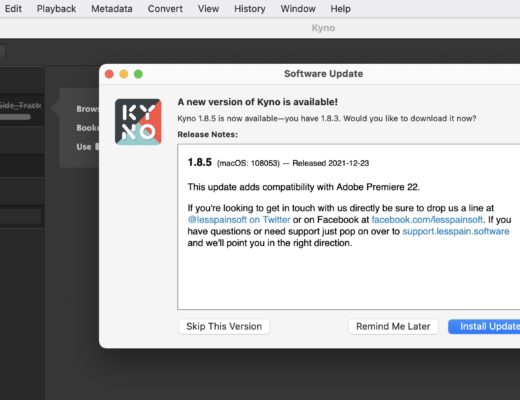Viewport: 520px width, 400px height.
Task: Open the View menu
Action: pos(208,9)
